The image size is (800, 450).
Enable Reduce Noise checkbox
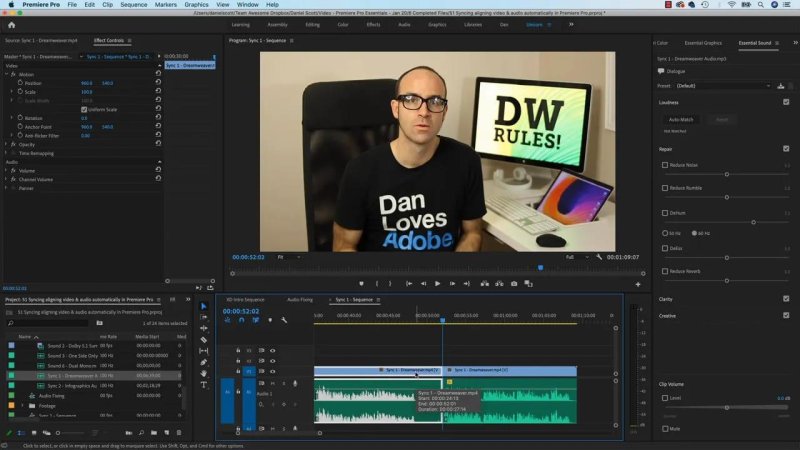[665, 165]
